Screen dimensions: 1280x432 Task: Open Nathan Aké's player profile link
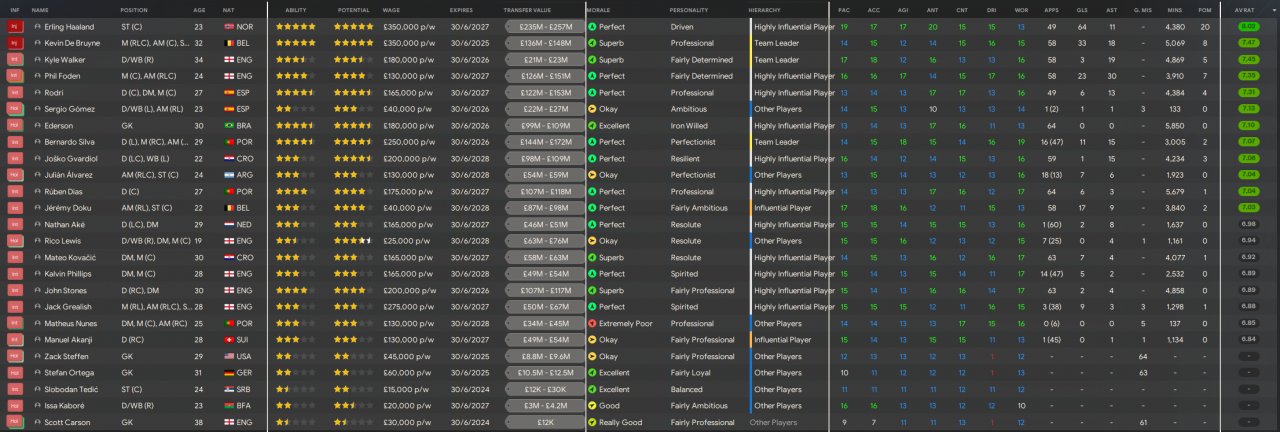point(67,225)
